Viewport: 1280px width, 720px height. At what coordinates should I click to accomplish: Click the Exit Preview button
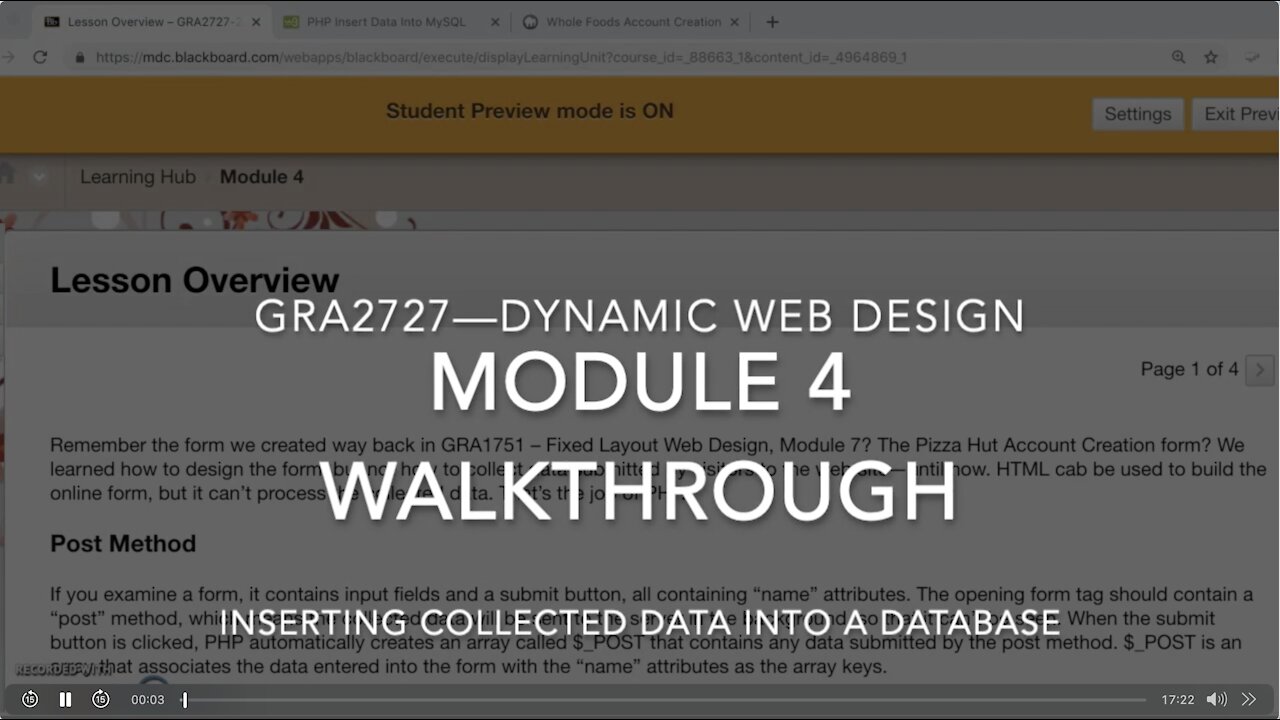coord(1238,114)
